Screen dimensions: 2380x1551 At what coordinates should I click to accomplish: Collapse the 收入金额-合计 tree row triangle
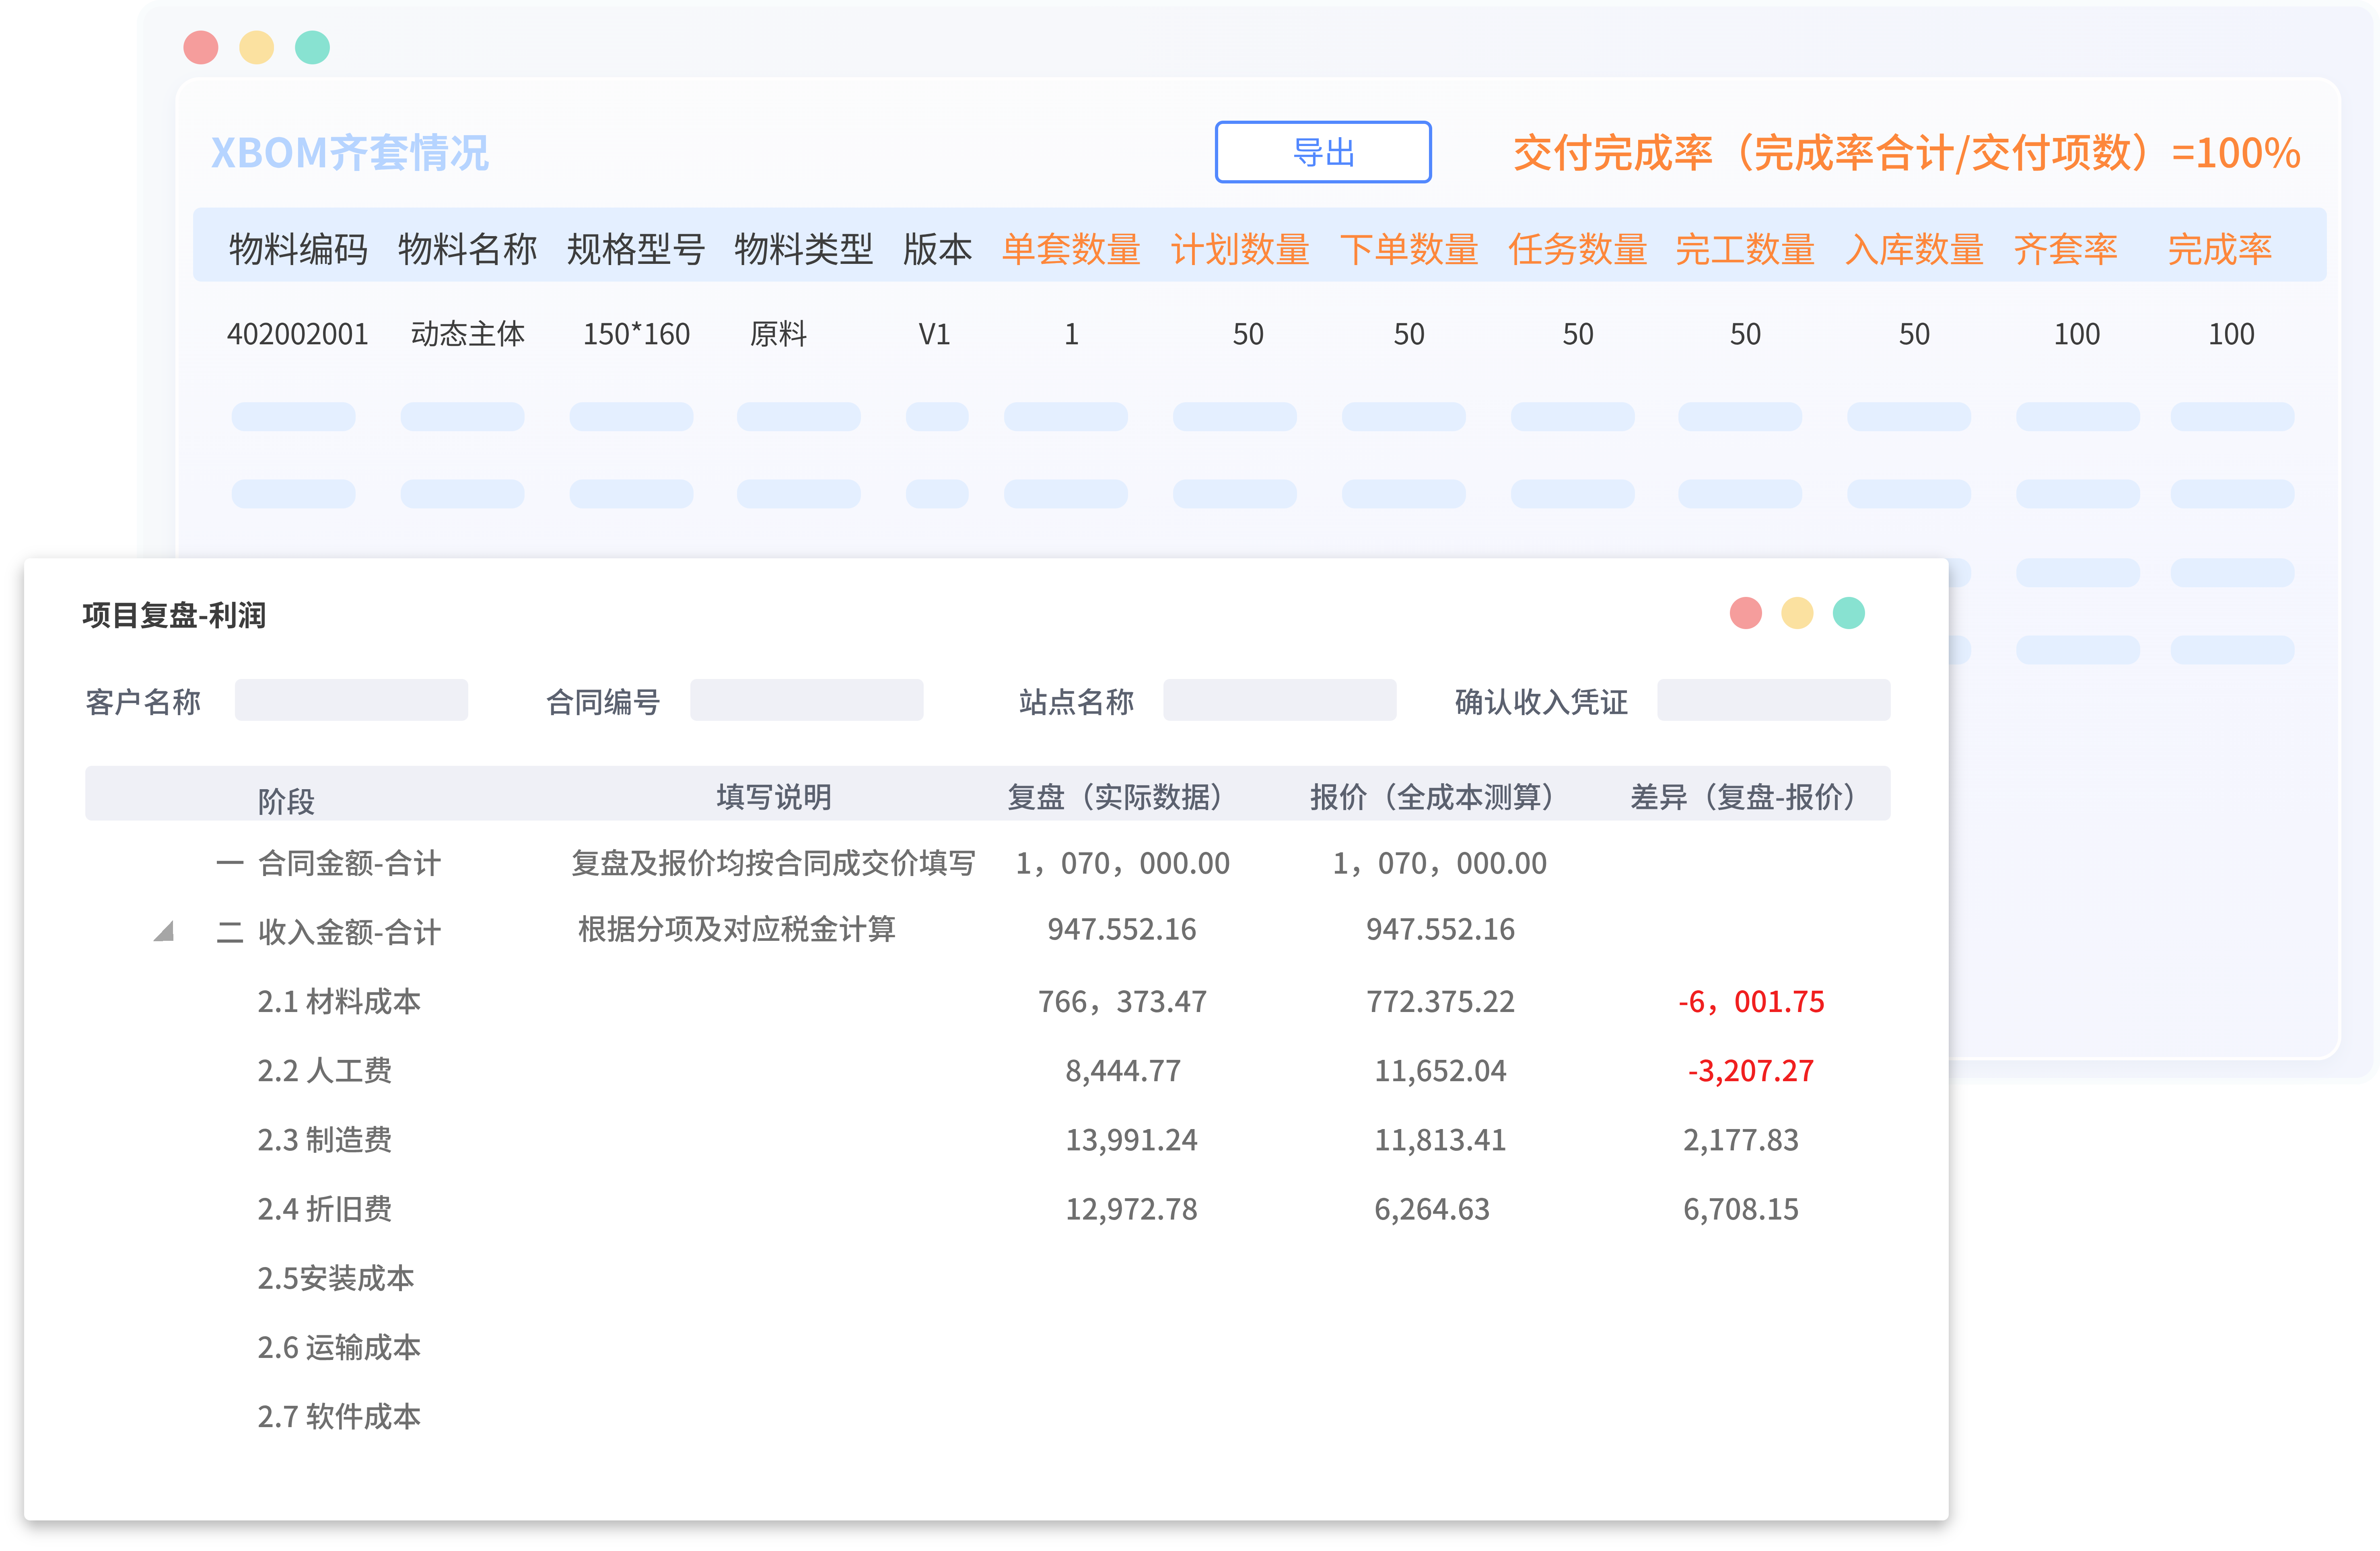[165, 931]
